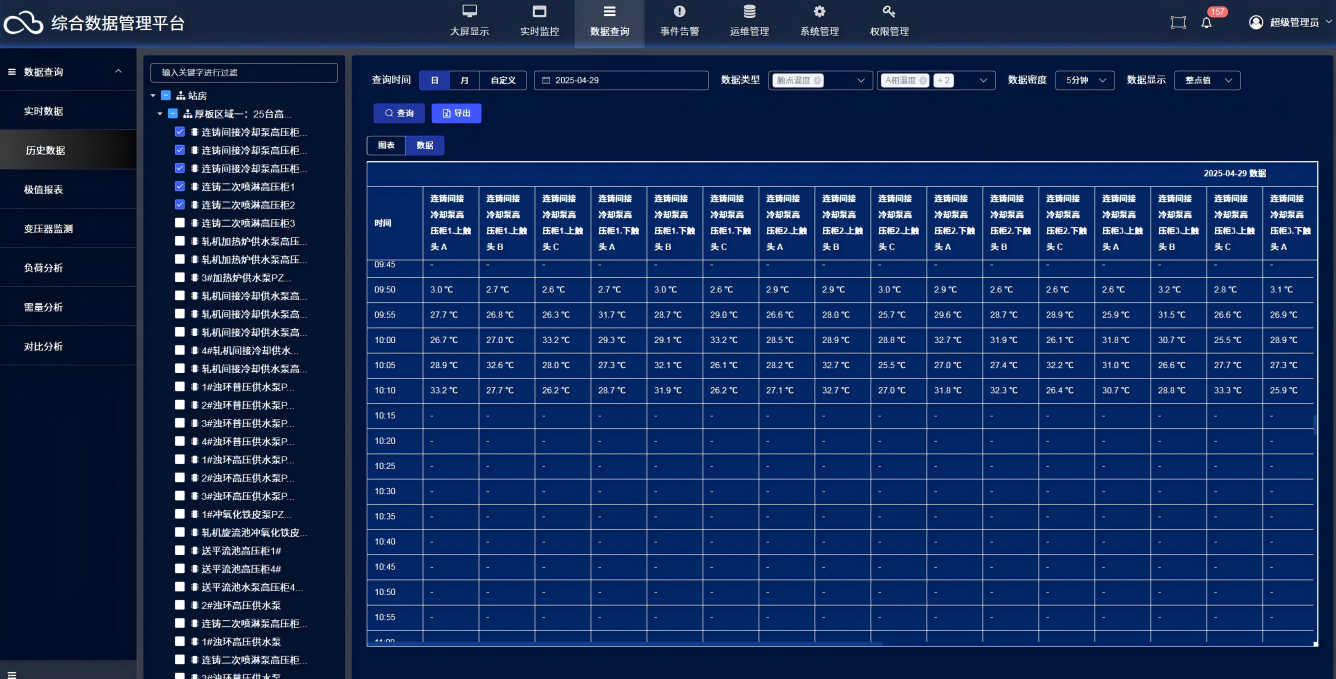Click the hamburger icon beside 数据查询 sidebar title

12,72
